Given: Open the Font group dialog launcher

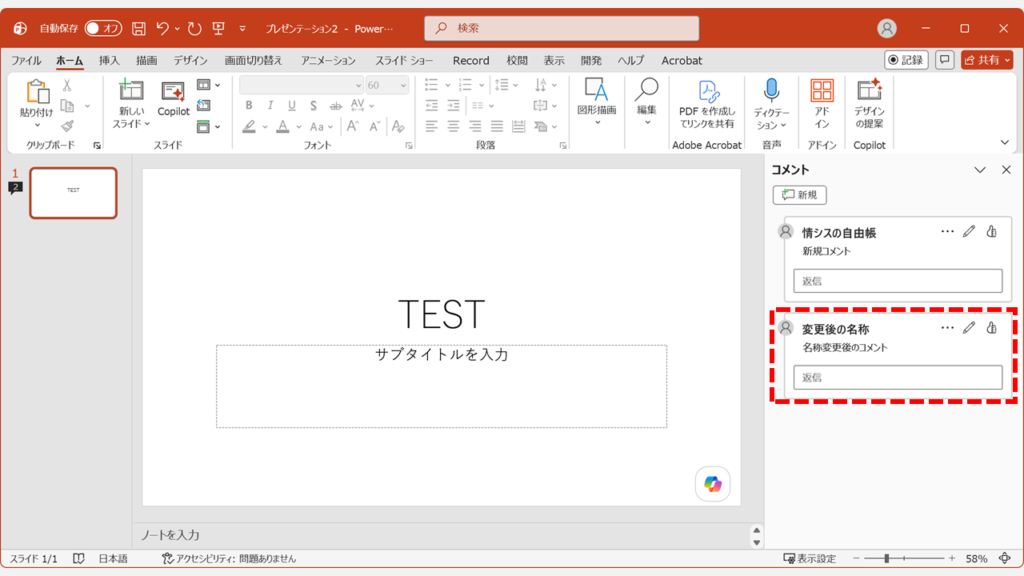Looking at the screenshot, I should point(409,146).
